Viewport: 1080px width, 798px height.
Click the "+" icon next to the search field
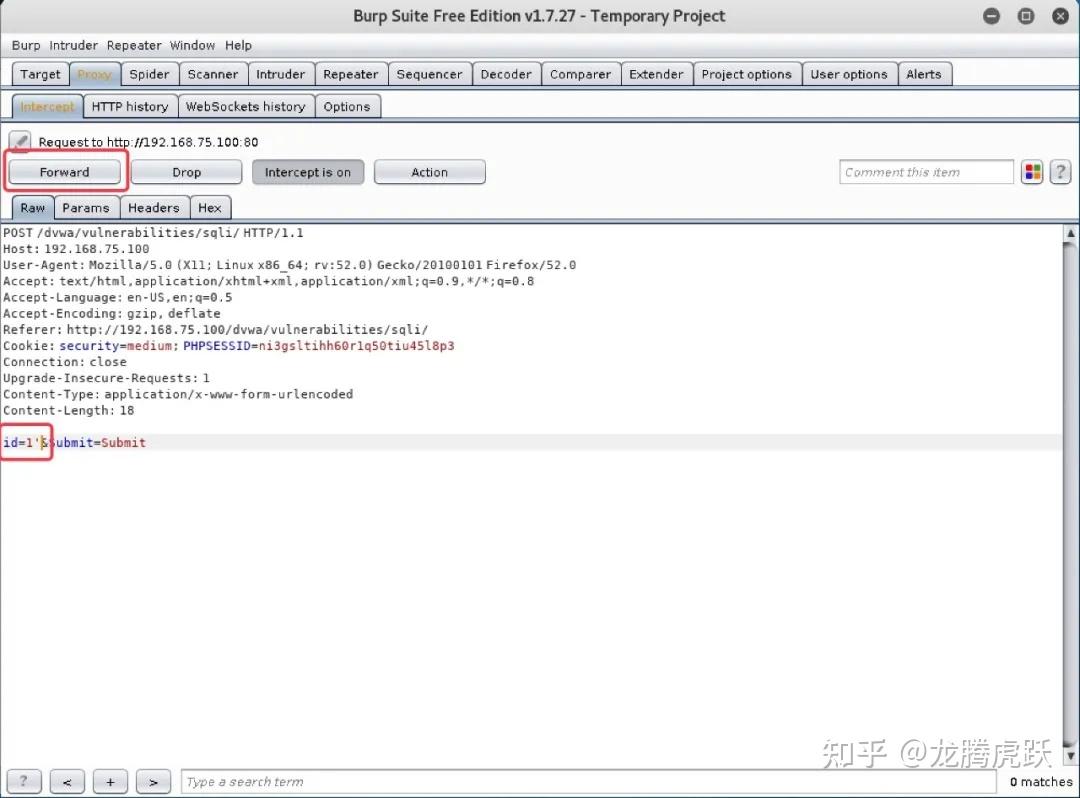click(x=110, y=781)
